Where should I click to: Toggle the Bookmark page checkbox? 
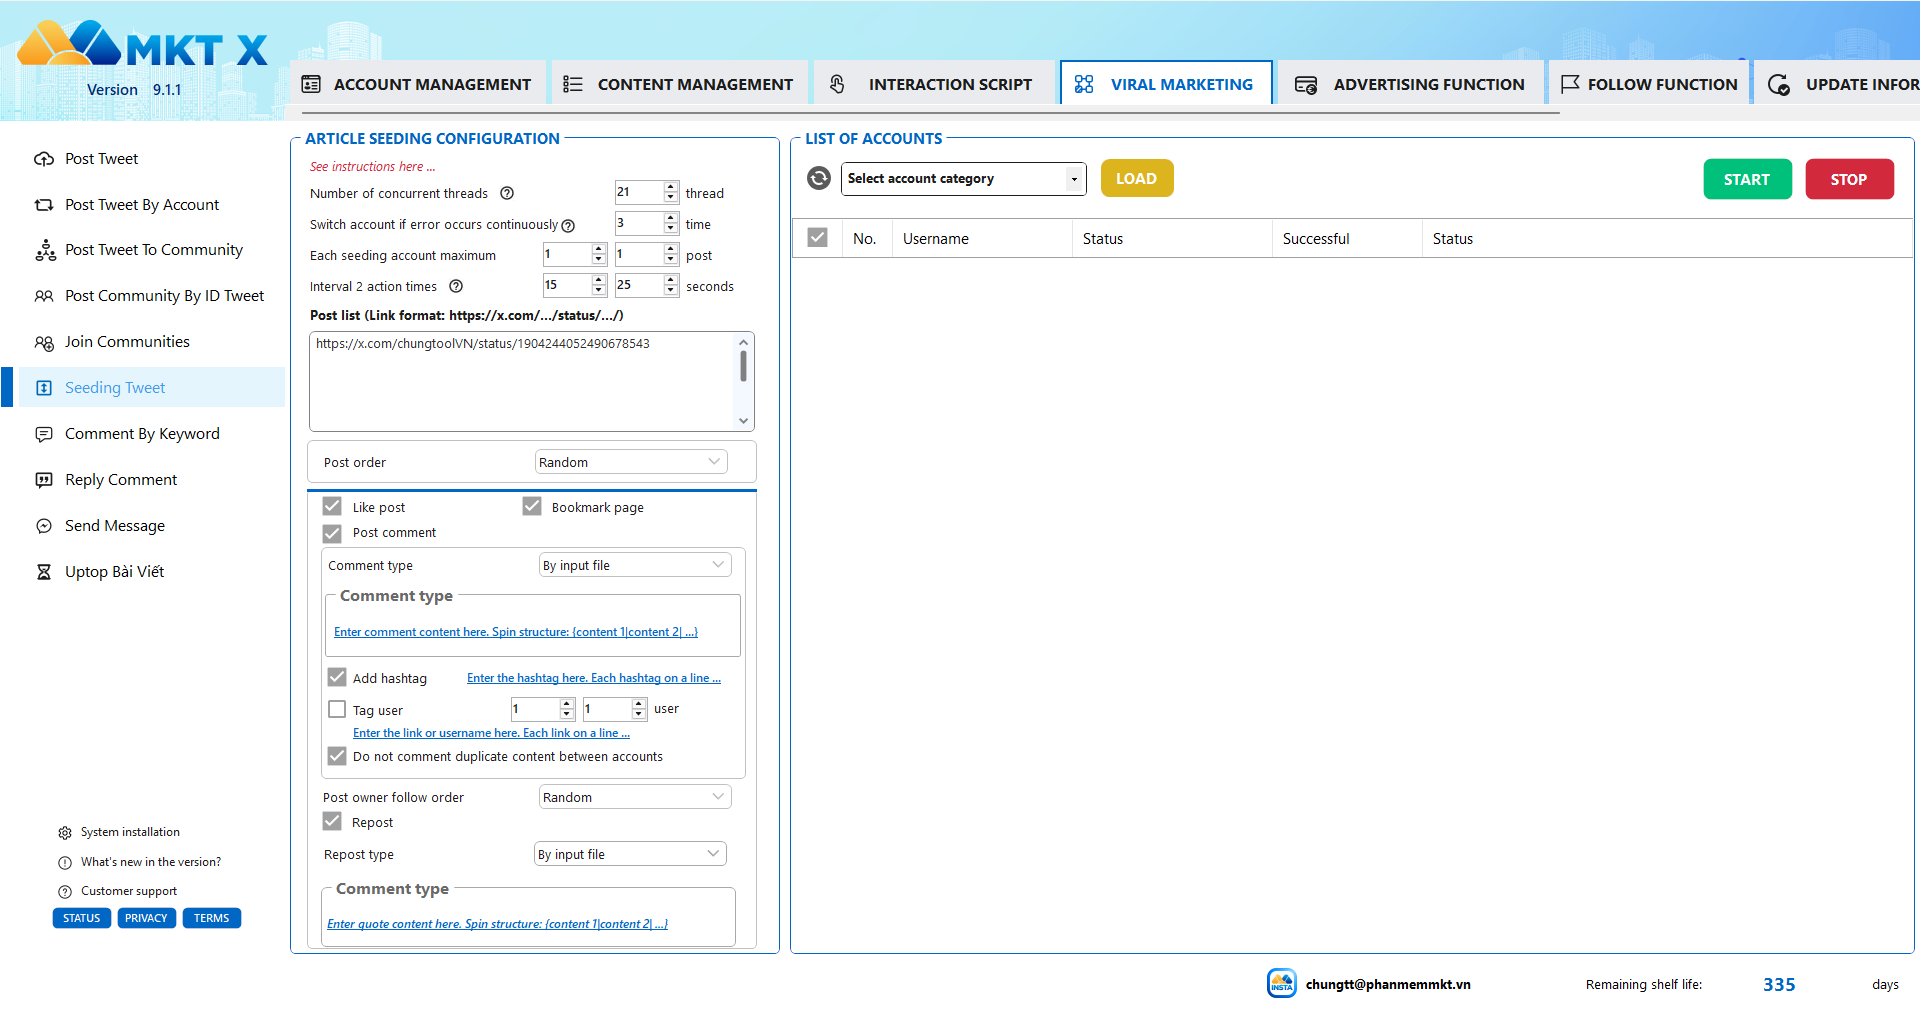tap(532, 506)
